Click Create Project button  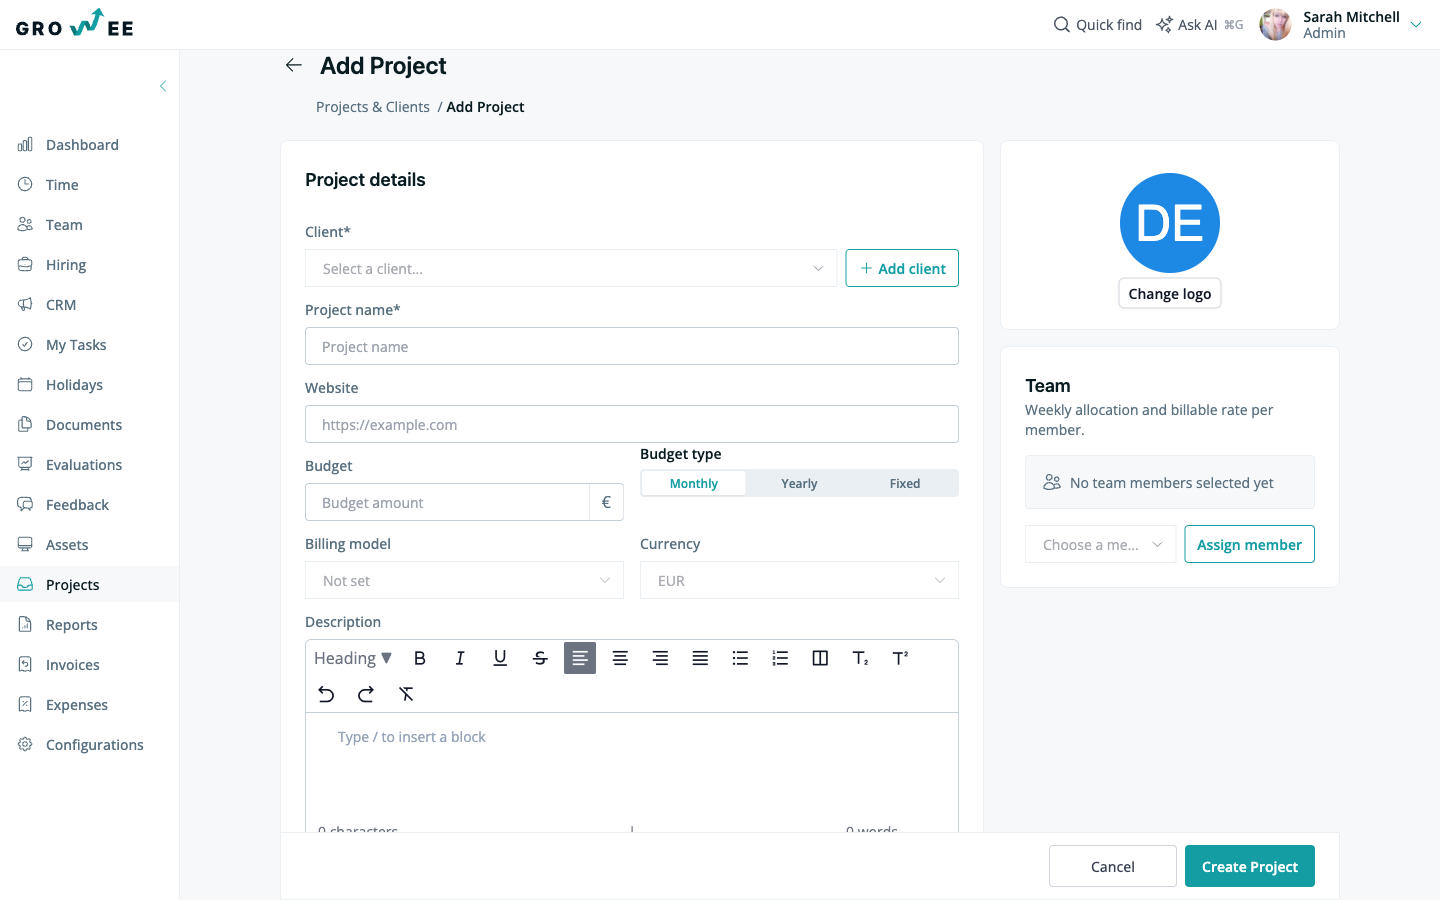coord(1250,866)
